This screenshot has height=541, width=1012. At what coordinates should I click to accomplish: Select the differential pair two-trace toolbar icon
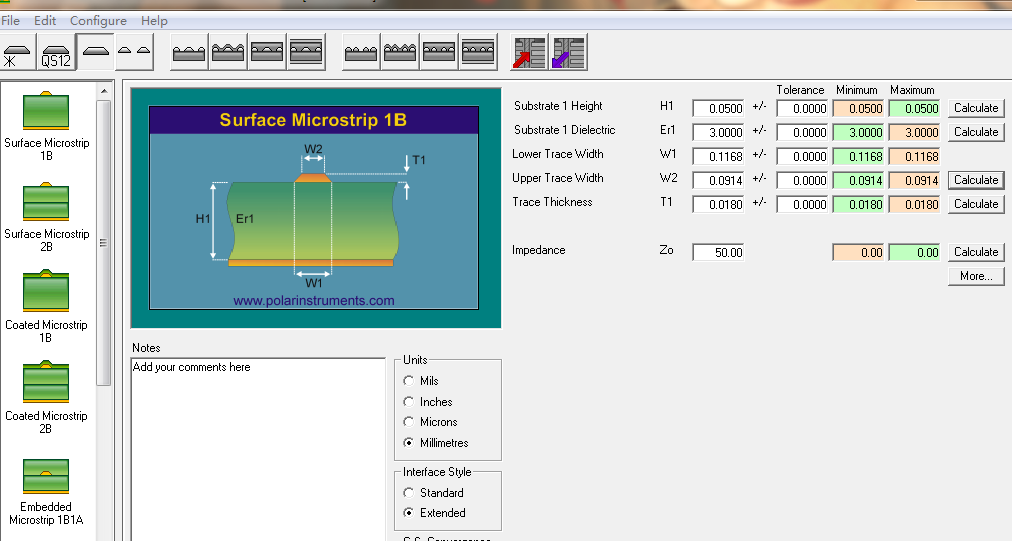point(134,52)
